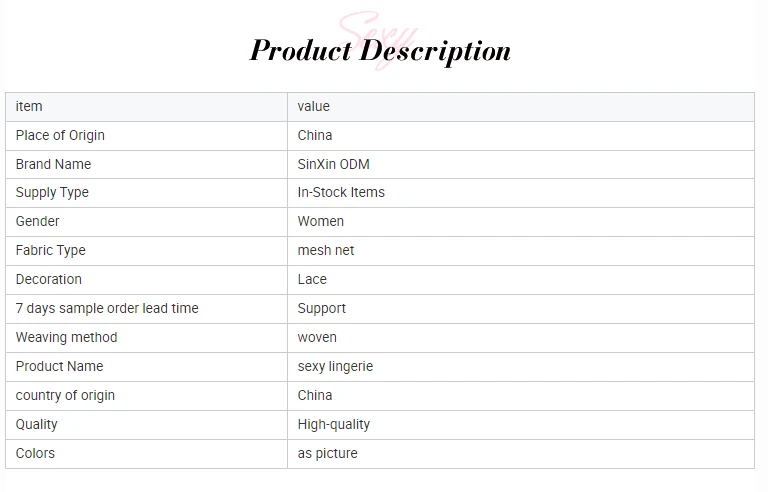This screenshot has width=768, height=492.
Task: Click the Fabric Type label
Action: pos(50,250)
